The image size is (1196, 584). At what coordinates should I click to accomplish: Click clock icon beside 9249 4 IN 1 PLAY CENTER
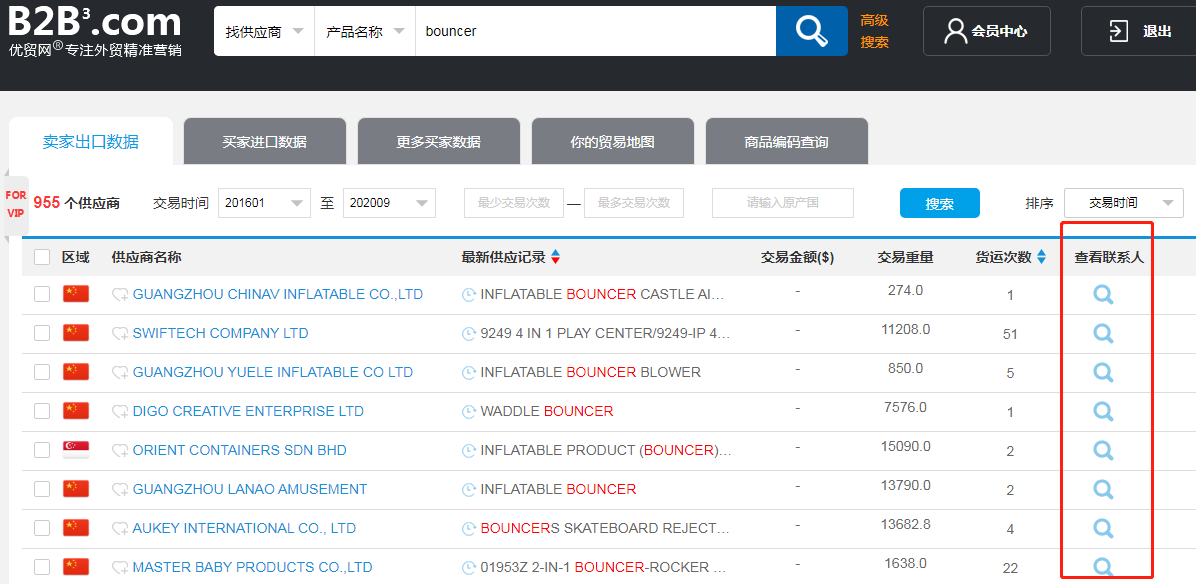click(469, 334)
